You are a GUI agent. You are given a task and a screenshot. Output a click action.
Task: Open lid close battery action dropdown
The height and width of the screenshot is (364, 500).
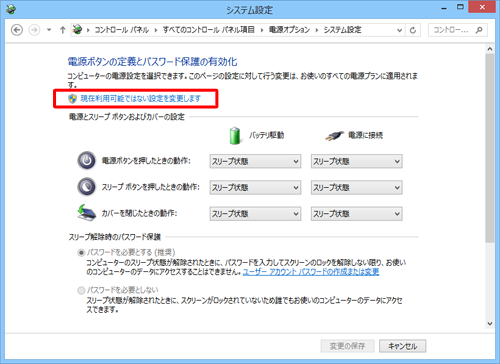[x=255, y=214]
